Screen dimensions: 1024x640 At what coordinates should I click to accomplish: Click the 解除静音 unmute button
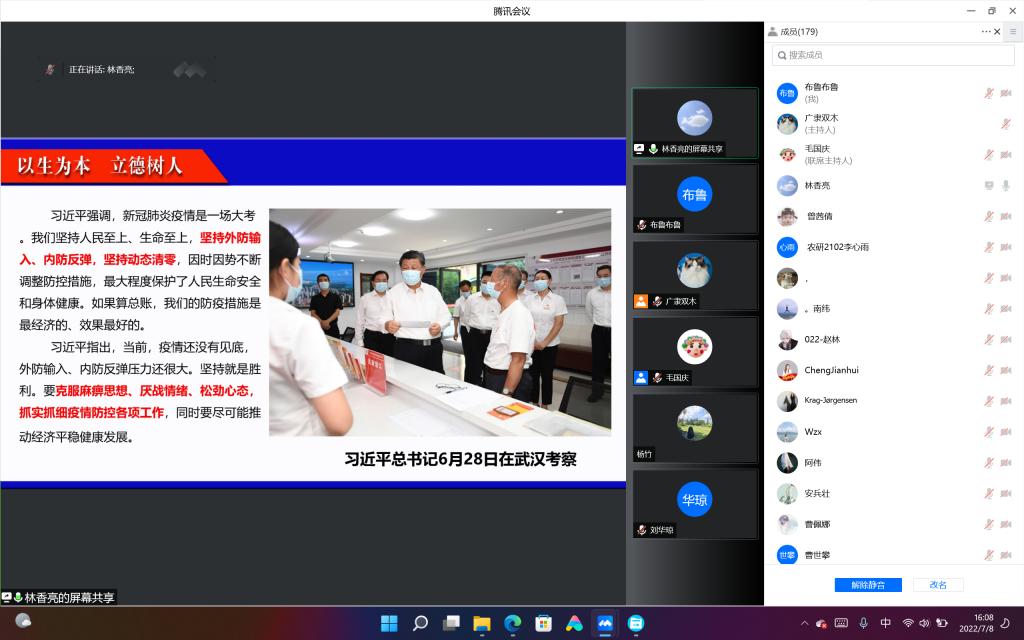(x=867, y=584)
